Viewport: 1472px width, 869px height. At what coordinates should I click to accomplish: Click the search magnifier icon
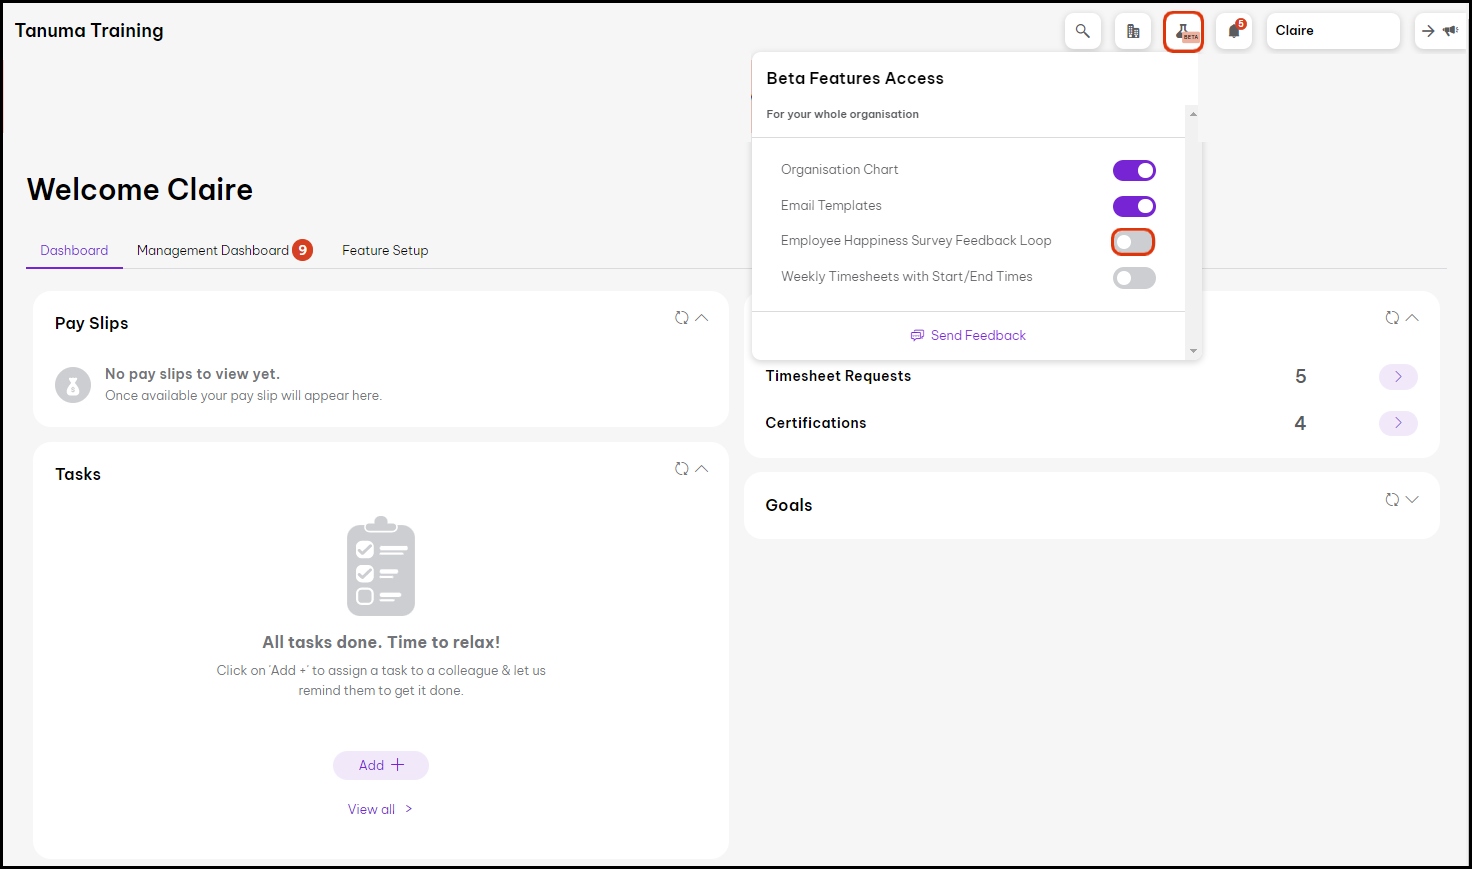point(1082,31)
